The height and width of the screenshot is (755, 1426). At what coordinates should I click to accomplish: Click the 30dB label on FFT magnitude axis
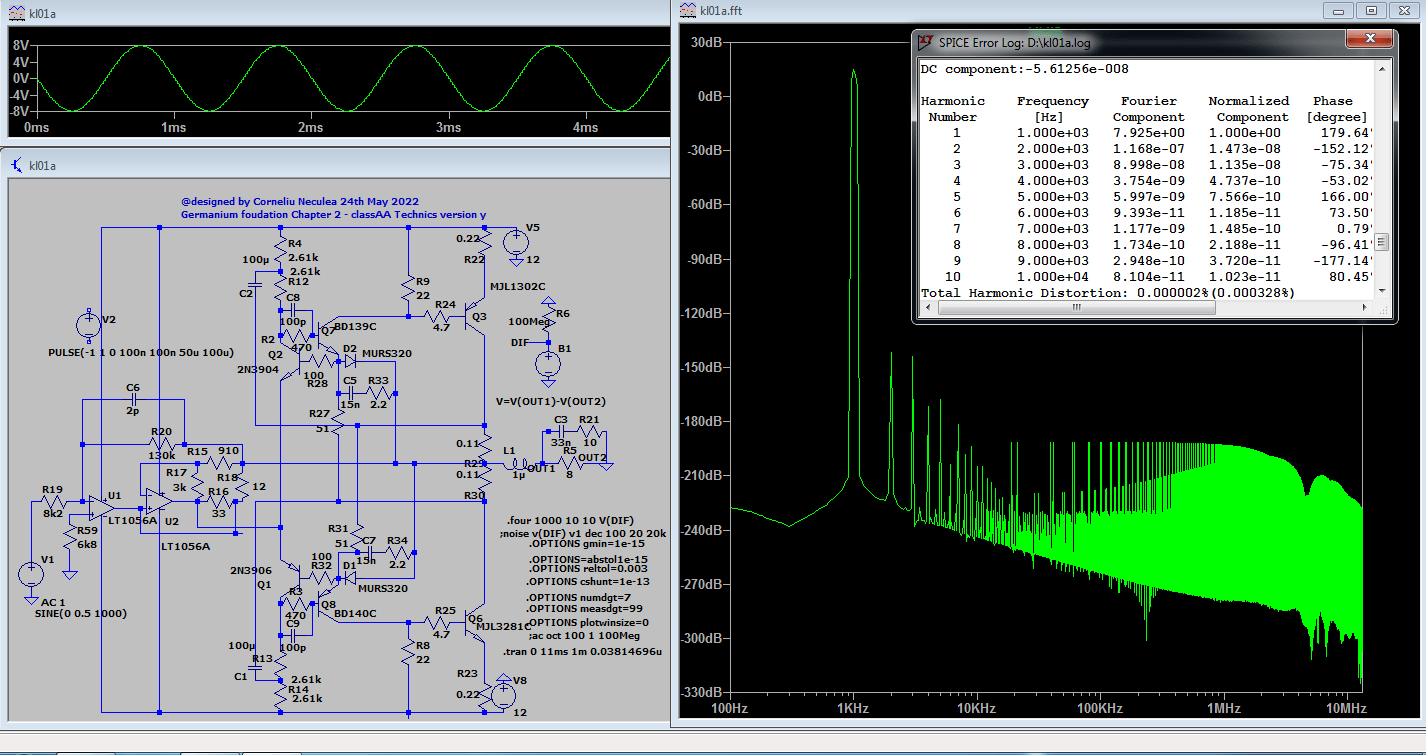point(707,43)
